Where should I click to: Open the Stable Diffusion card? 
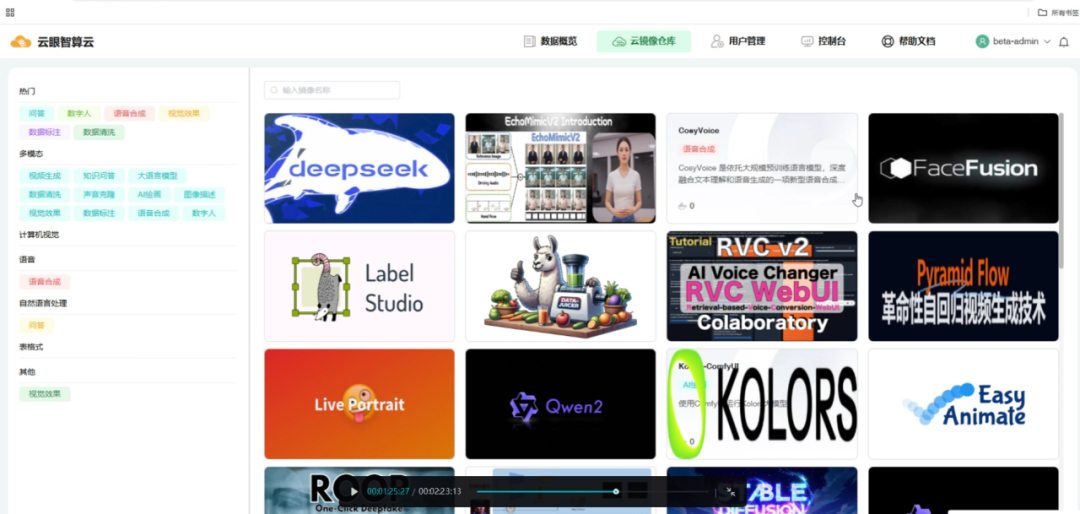coord(762,491)
